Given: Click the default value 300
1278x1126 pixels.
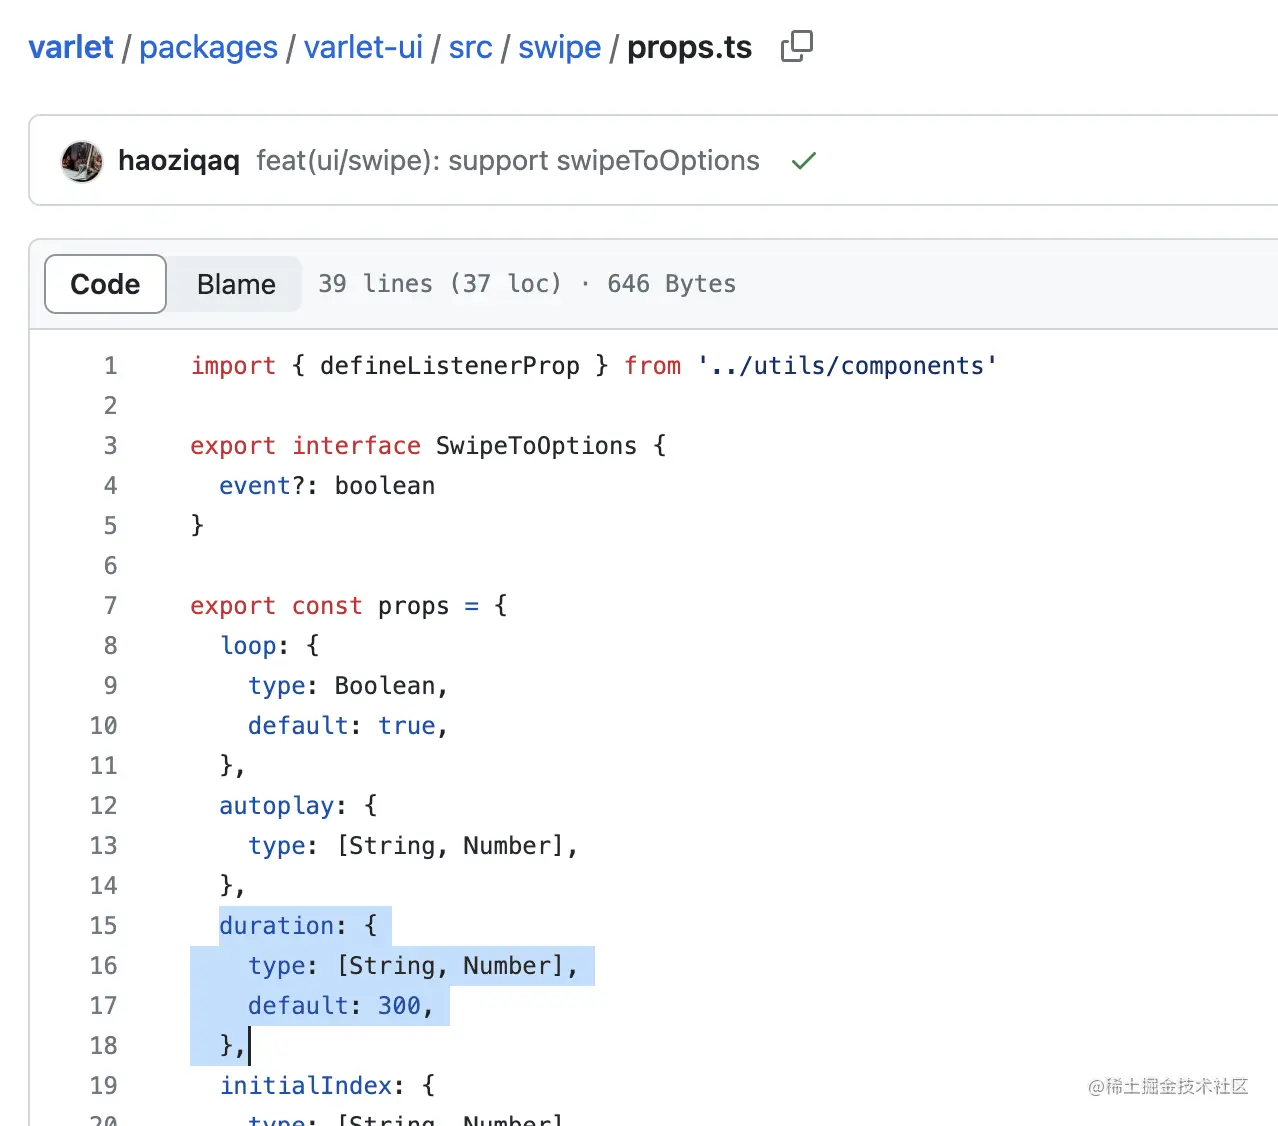Looking at the screenshot, I should (x=399, y=1006).
